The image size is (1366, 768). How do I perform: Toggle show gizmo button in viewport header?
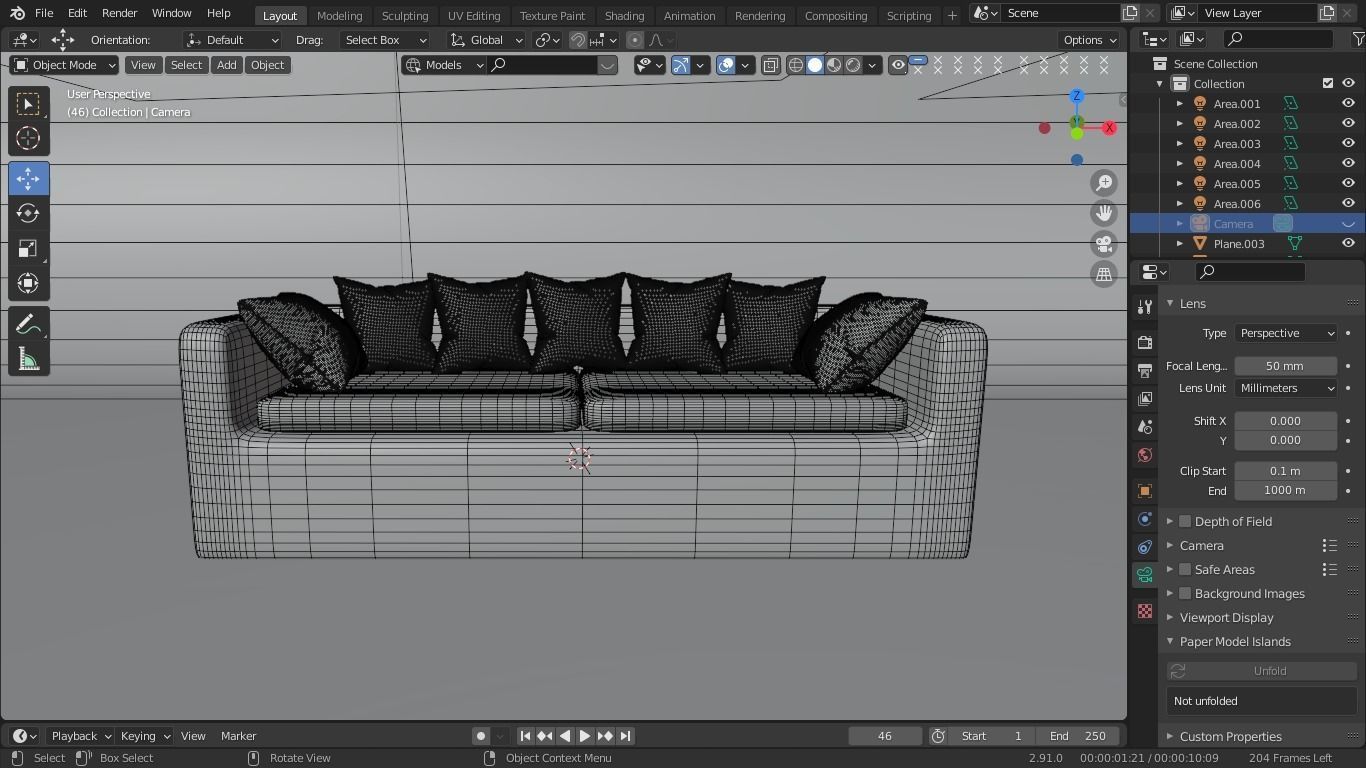click(681, 65)
